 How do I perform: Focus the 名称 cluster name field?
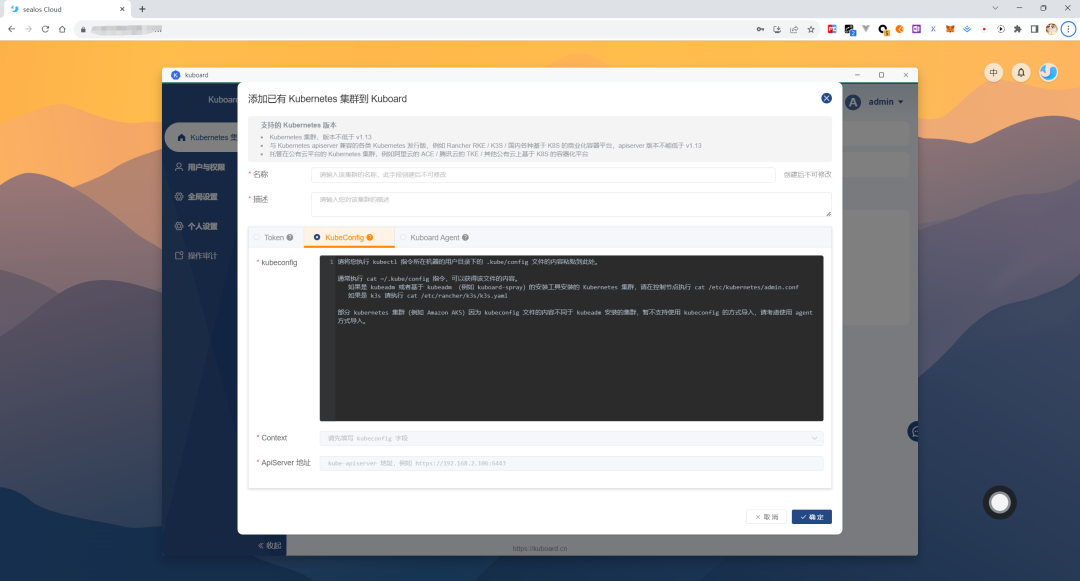pos(543,175)
